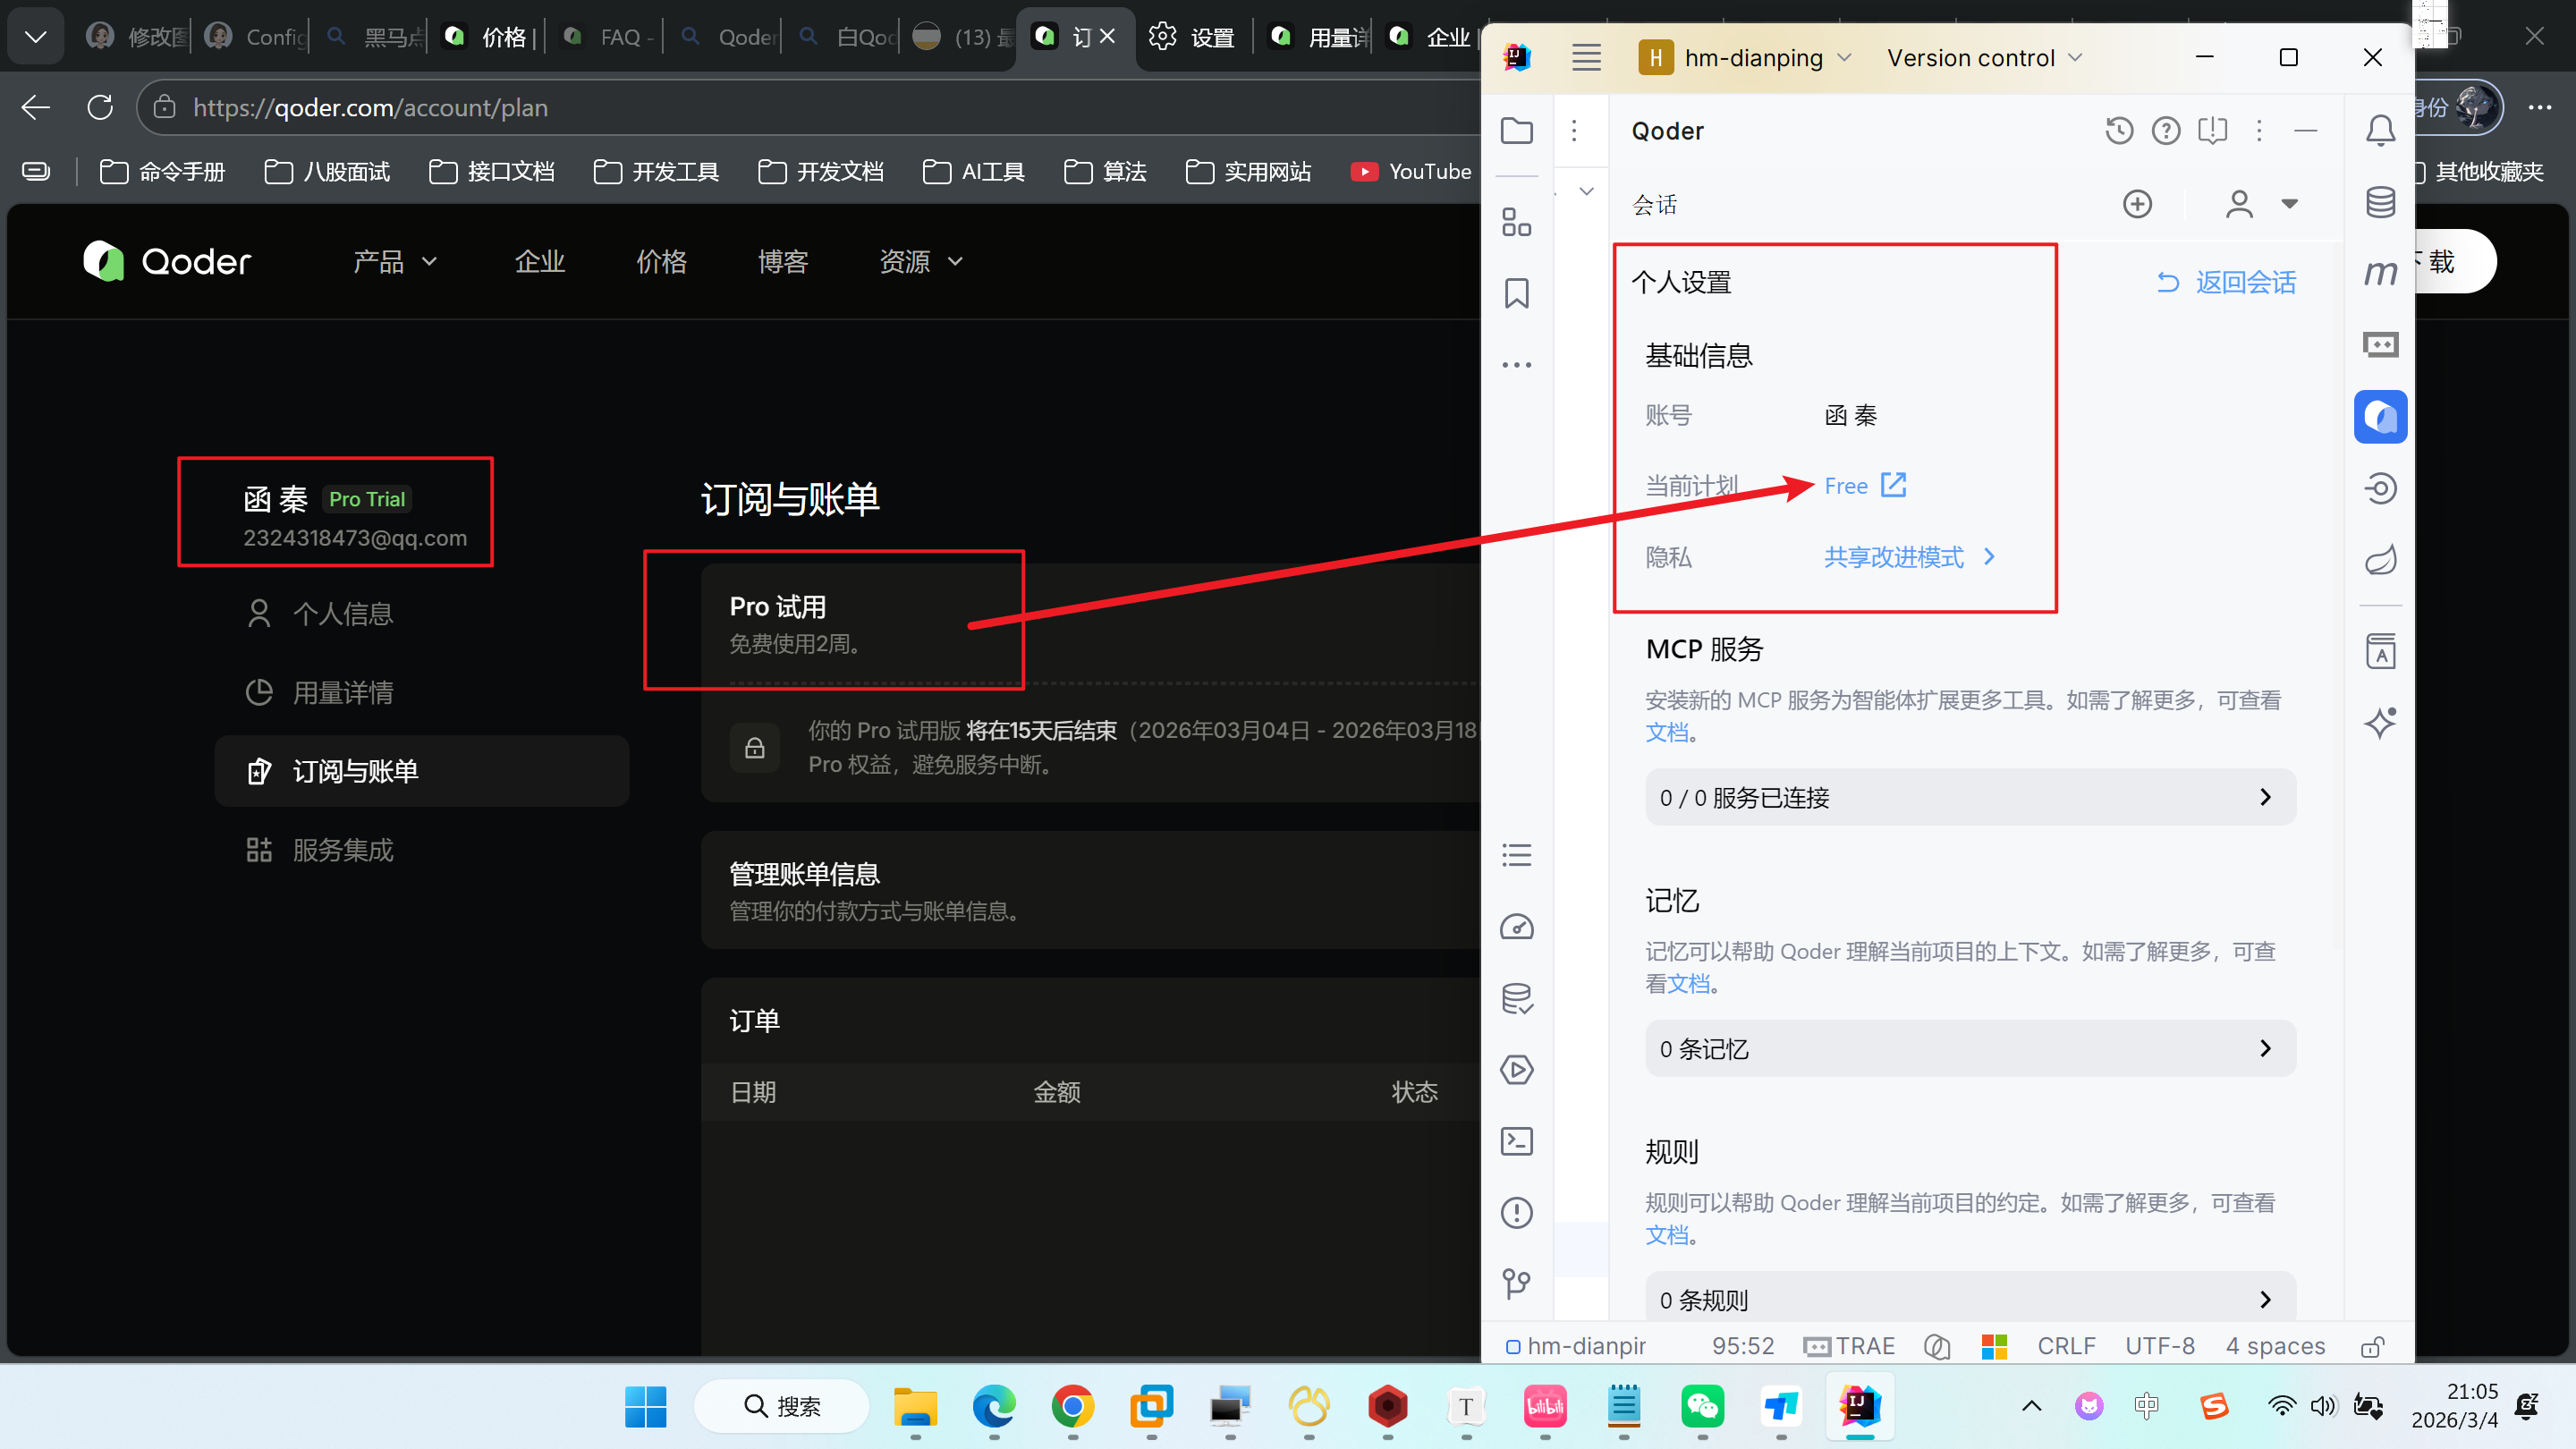Go to 博客 in the Qoder site navigation

click(782, 262)
